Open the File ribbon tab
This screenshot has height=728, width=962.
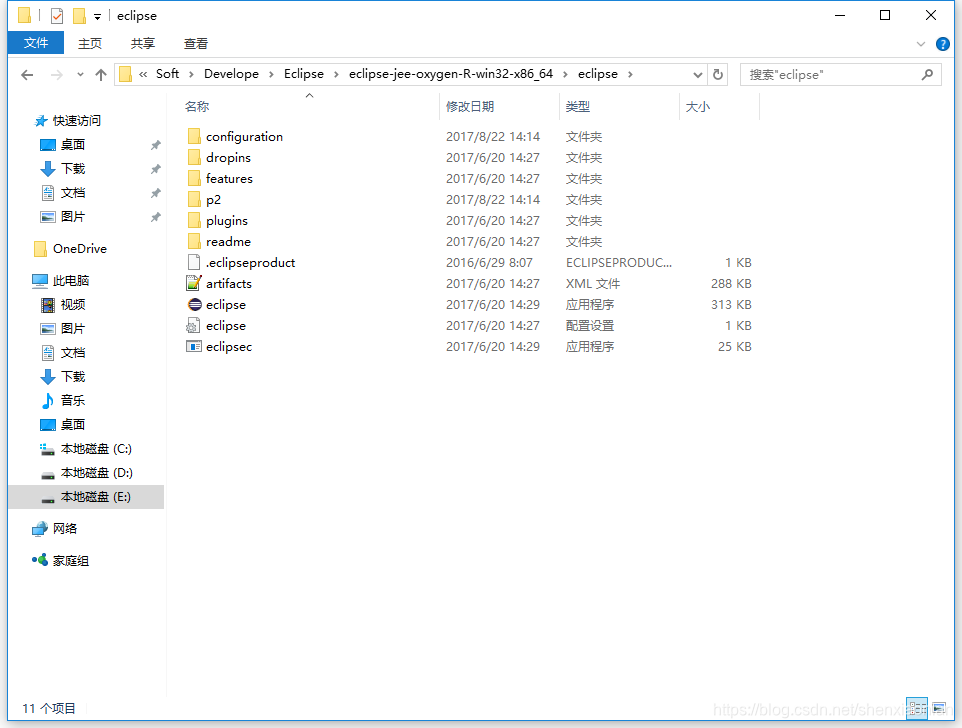pyautogui.click(x=36, y=43)
